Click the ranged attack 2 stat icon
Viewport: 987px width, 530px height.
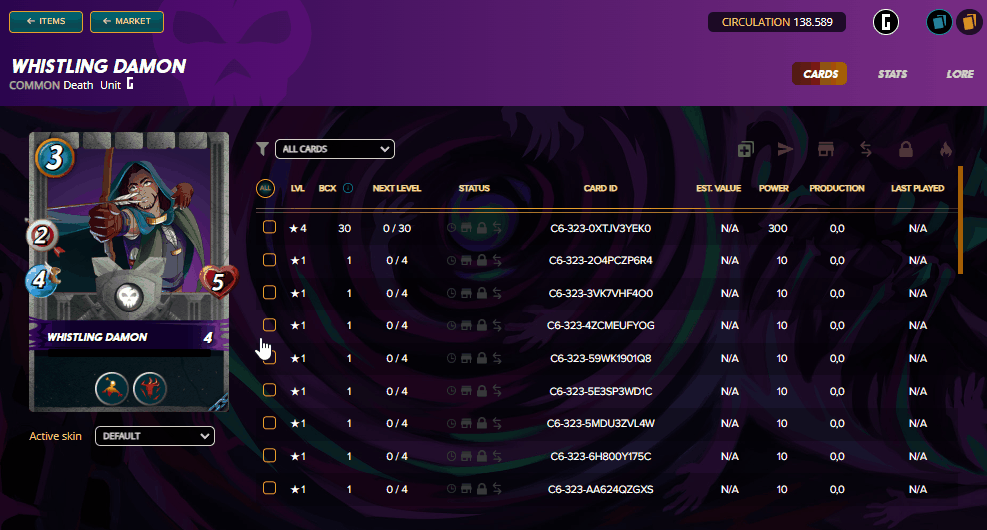coord(42,236)
